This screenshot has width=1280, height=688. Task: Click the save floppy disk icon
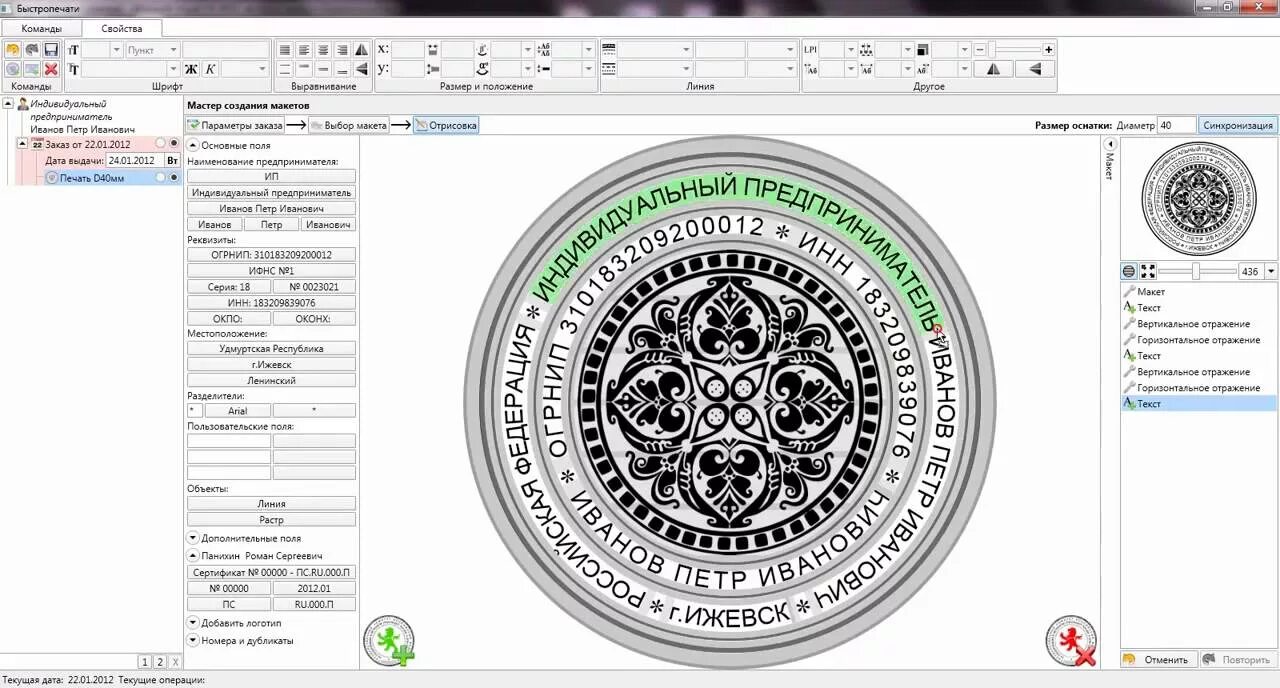tap(50, 49)
